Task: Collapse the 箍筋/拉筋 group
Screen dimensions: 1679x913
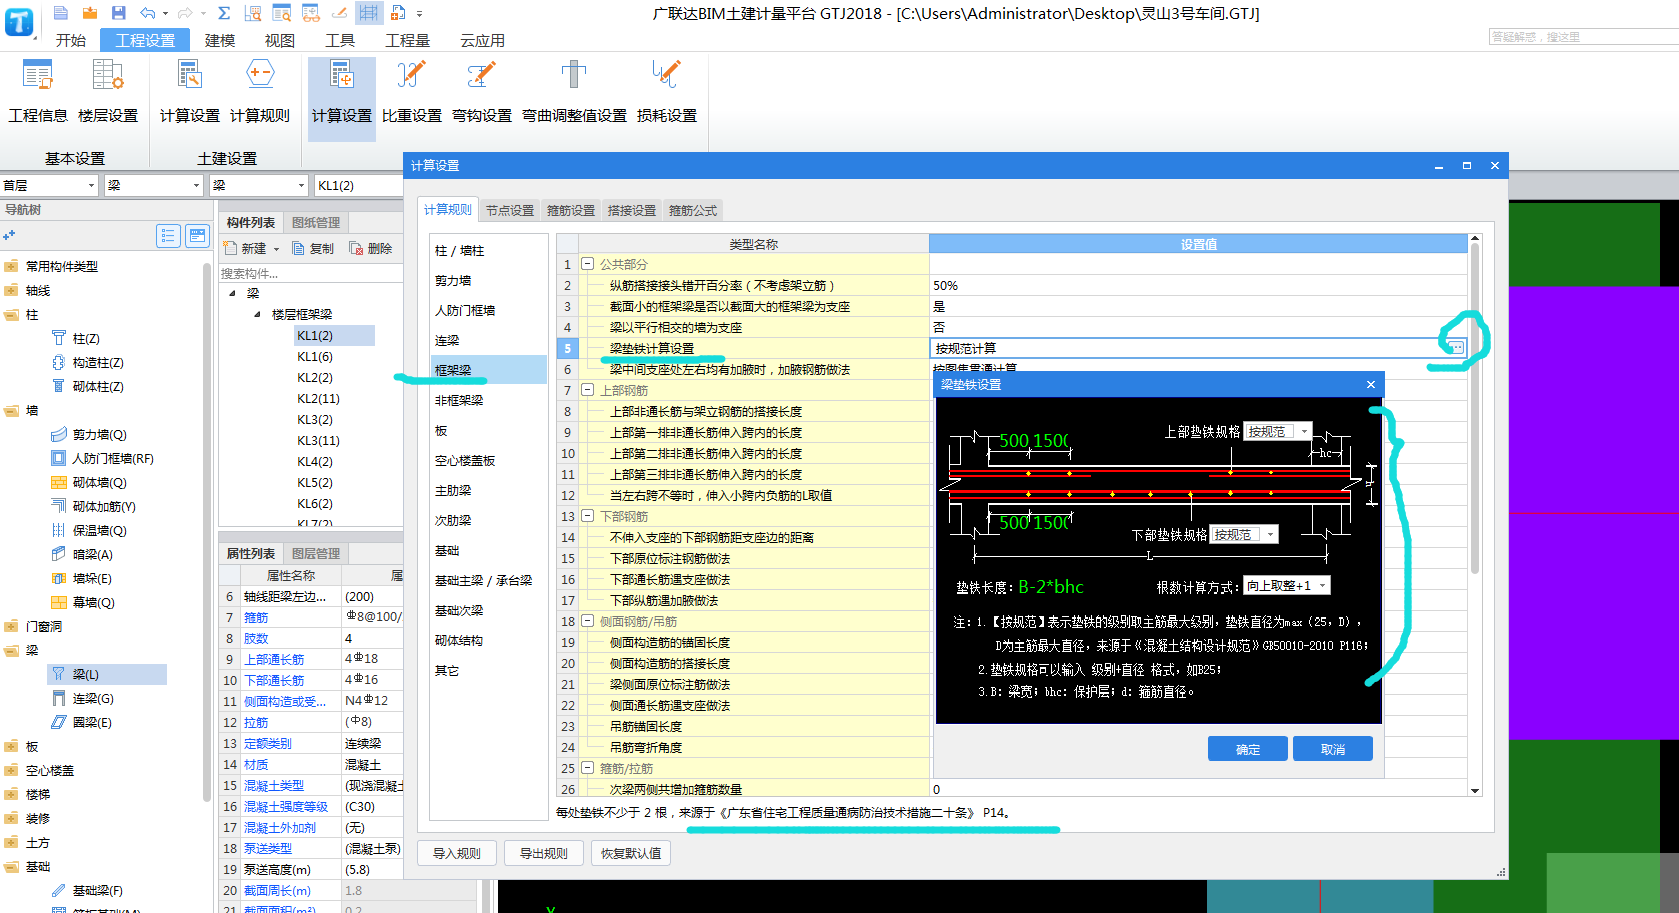Action: tap(587, 768)
